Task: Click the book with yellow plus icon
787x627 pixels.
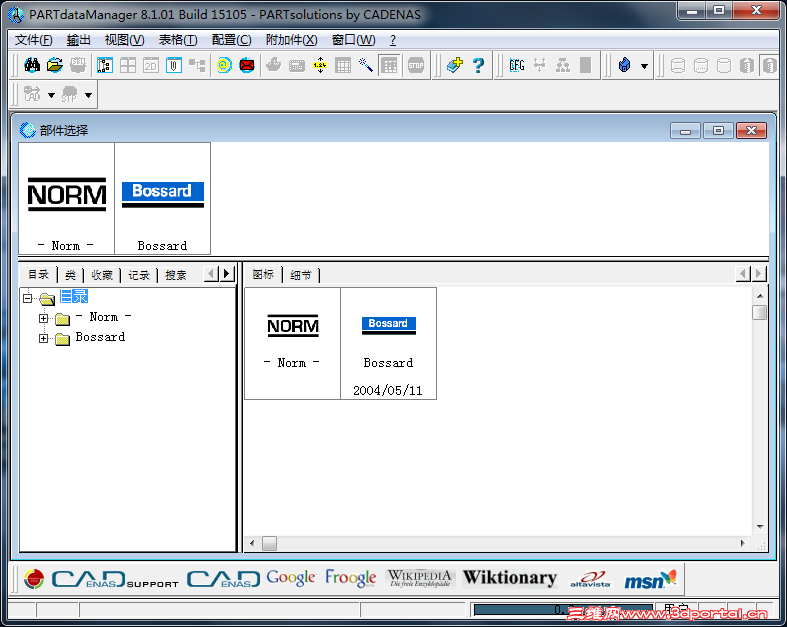Action: [x=455, y=65]
